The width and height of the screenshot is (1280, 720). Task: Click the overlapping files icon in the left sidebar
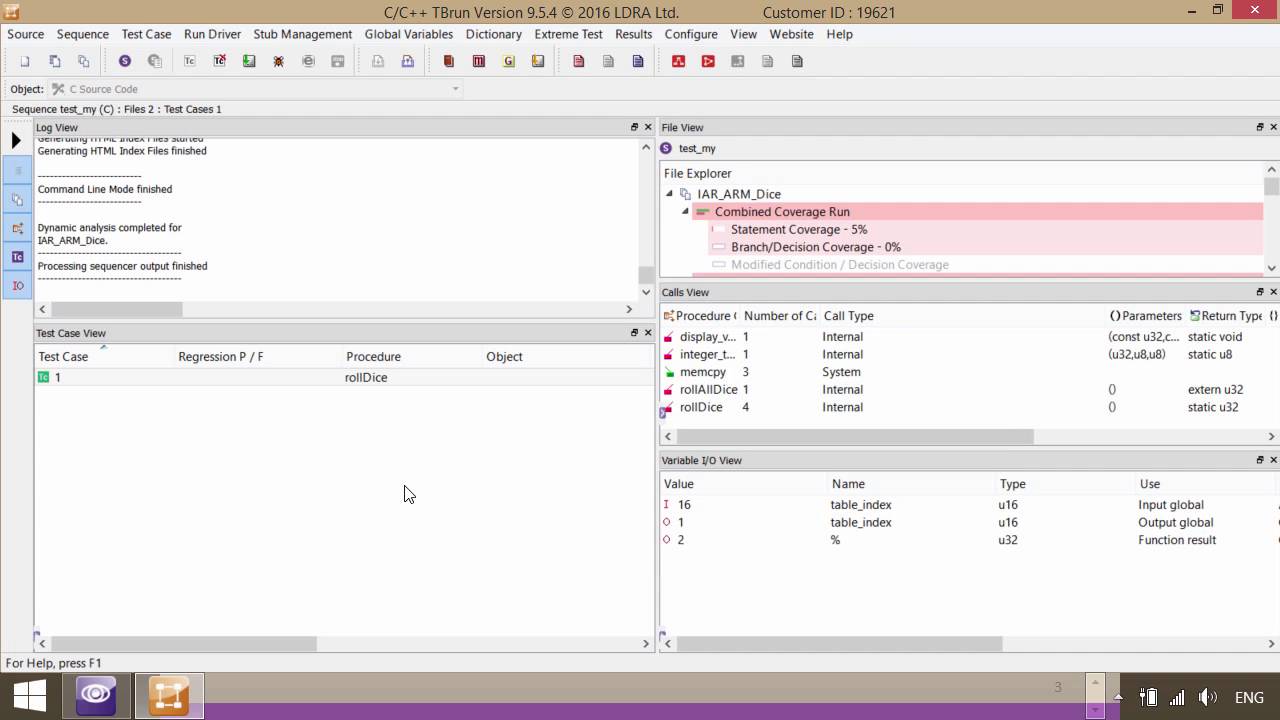[17, 199]
